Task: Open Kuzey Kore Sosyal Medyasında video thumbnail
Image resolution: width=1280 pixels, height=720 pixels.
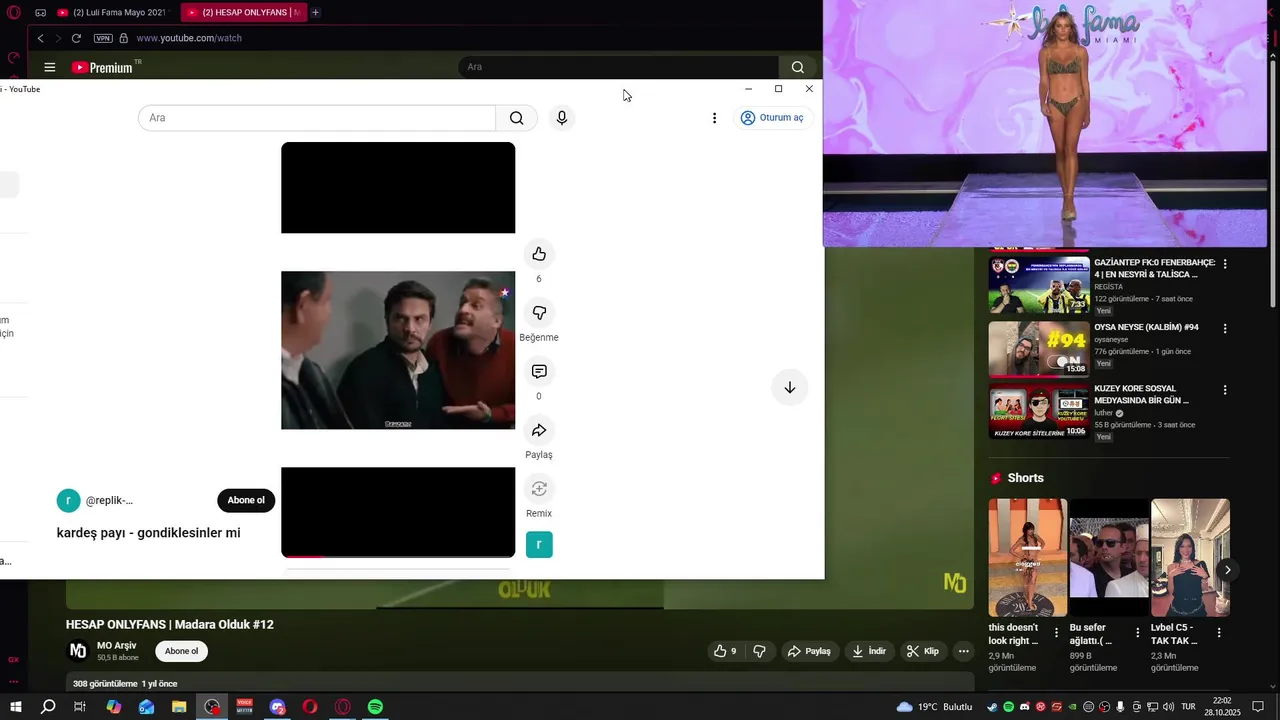Action: coord(1039,411)
